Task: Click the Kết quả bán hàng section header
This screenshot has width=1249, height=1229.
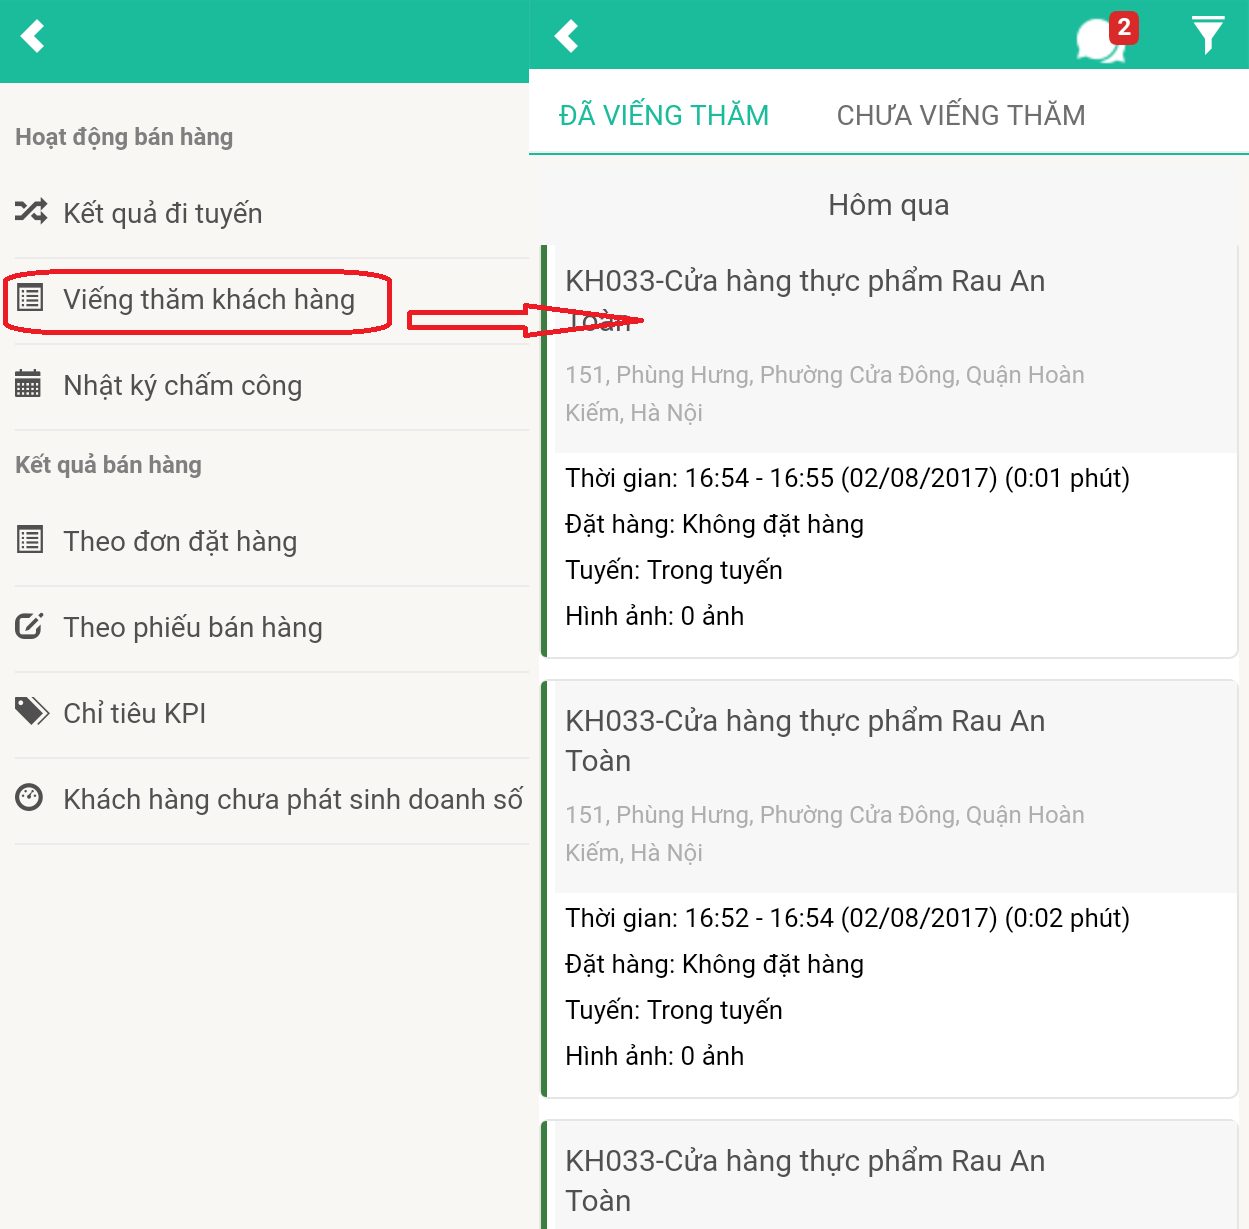Action: click(x=108, y=465)
